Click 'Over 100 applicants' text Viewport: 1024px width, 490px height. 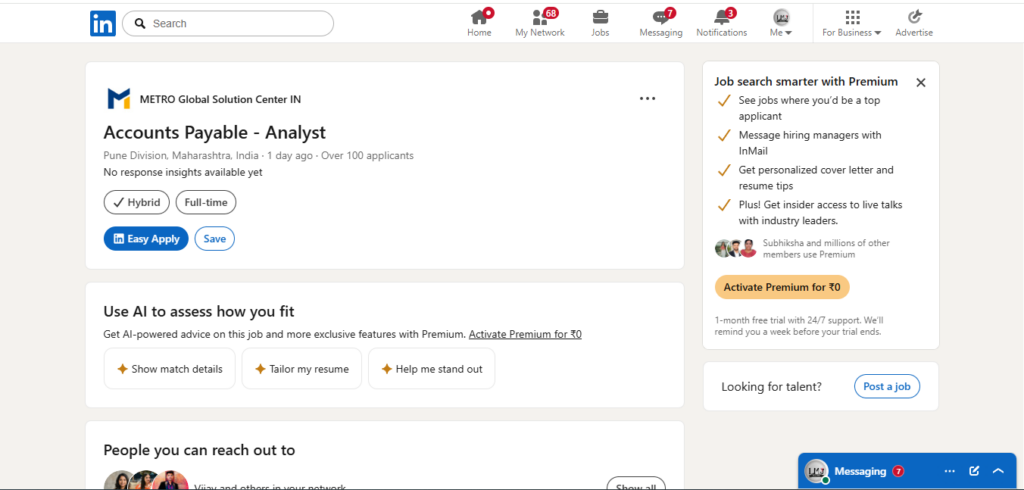tap(368, 155)
